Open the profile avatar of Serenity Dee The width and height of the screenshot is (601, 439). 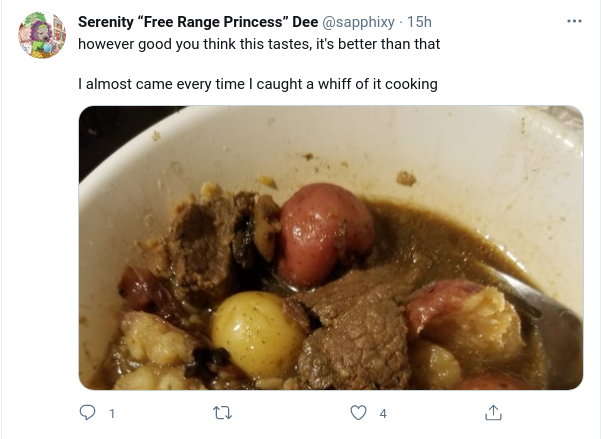tap(42, 35)
